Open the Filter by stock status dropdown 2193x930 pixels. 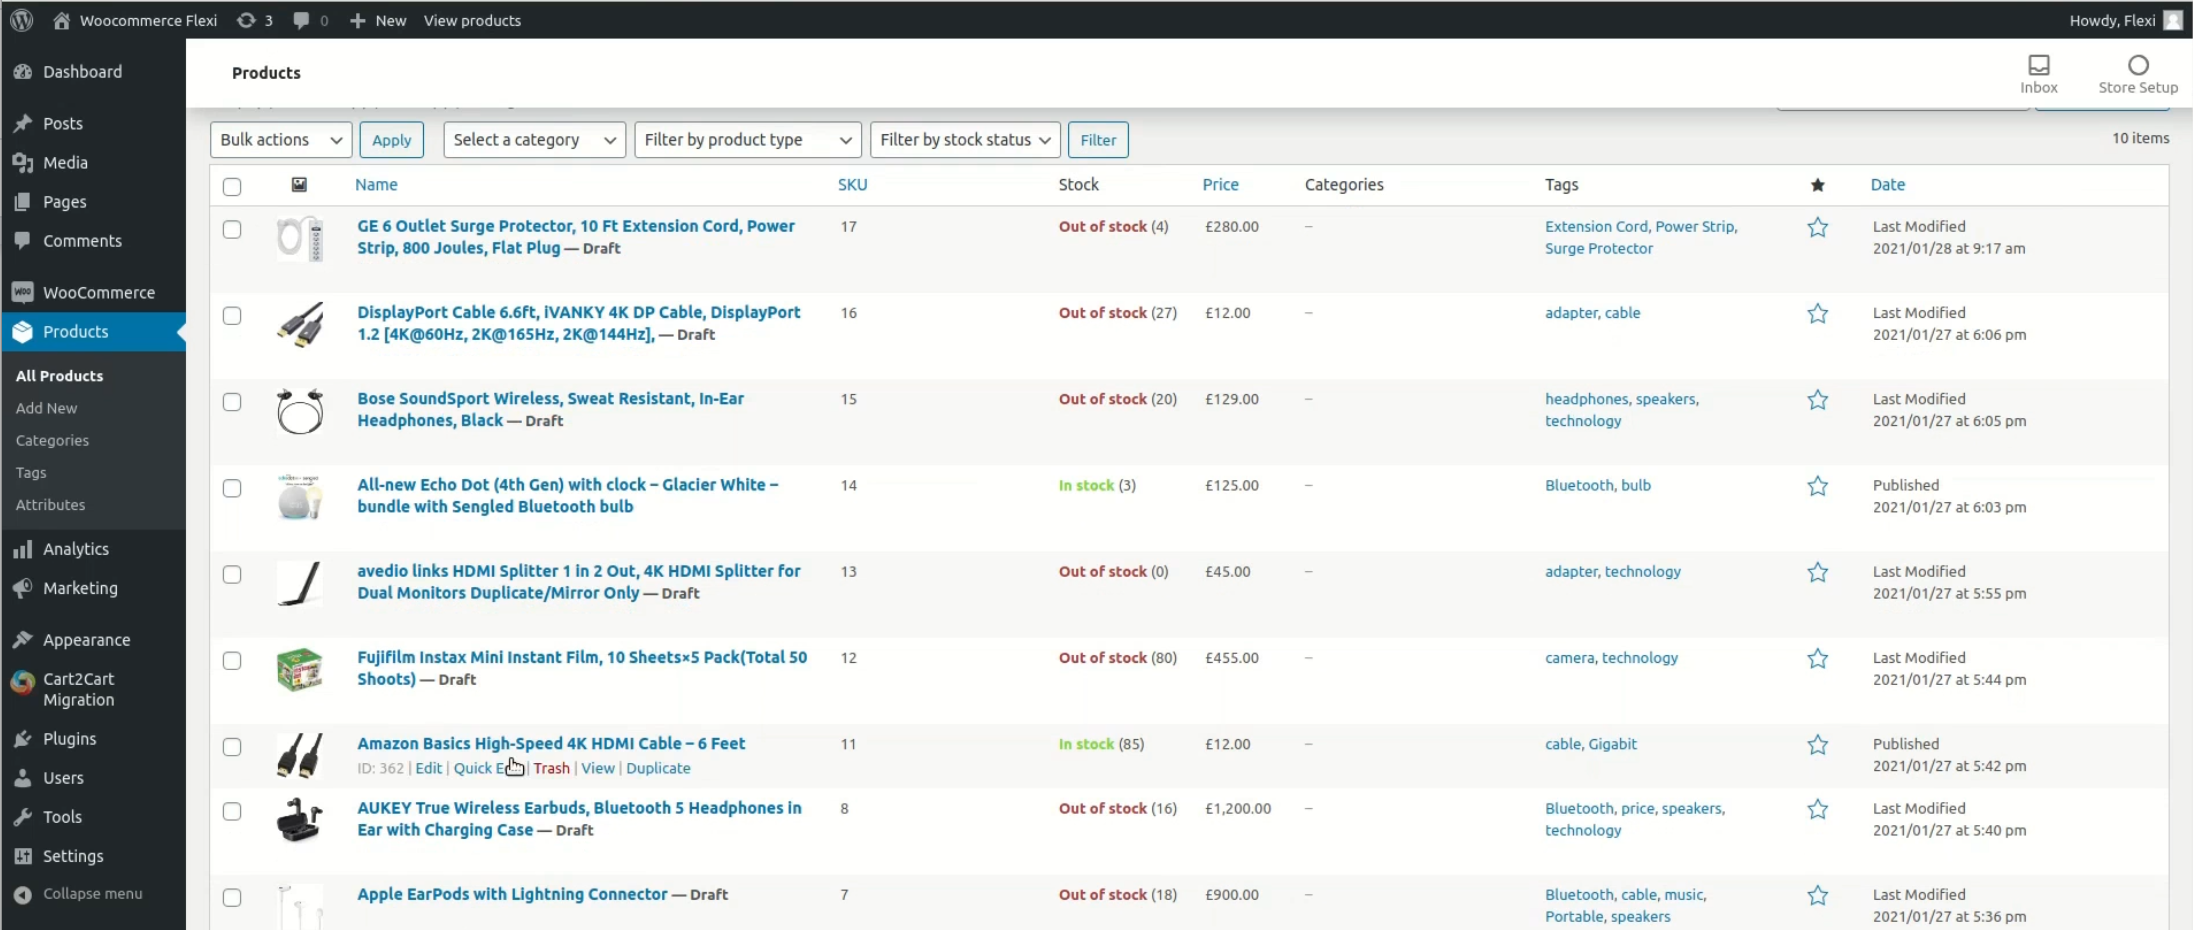[x=965, y=140]
